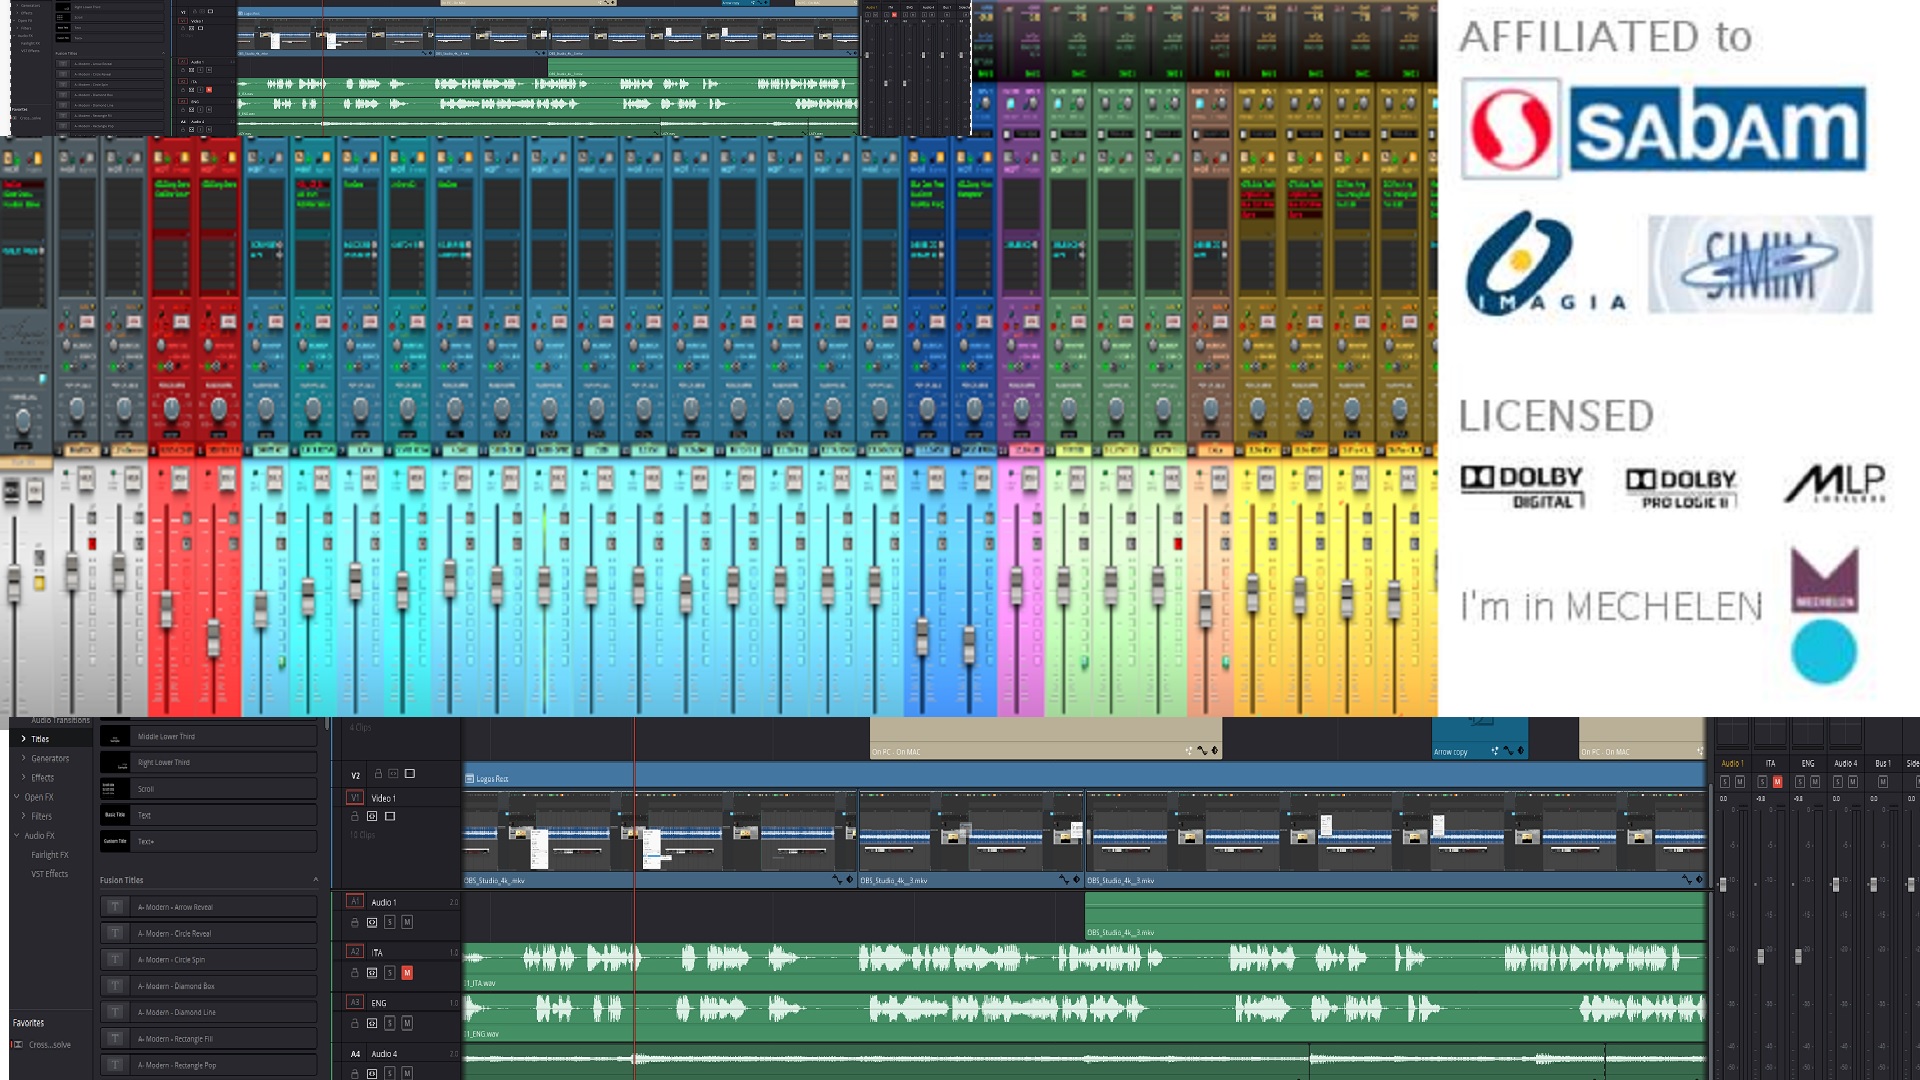1920x1080 pixels.
Task: Open Fairlight FX in sidebar
Action: click(x=50, y=855)
